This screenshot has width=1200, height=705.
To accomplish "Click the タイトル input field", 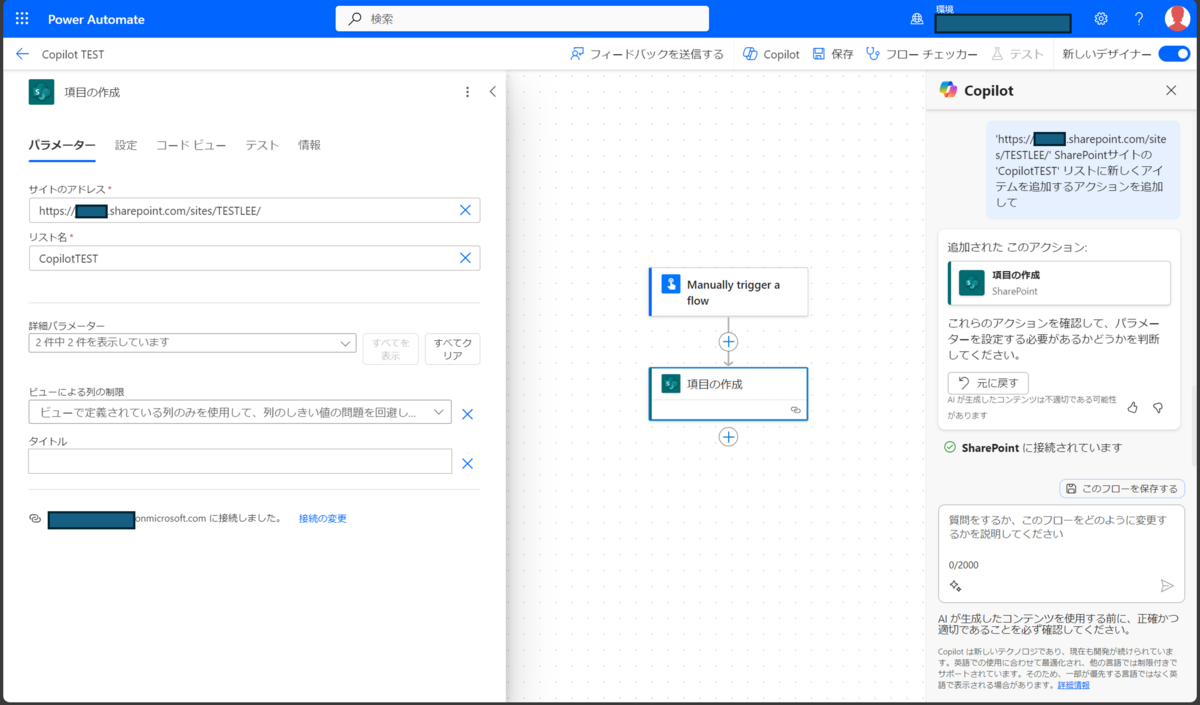I will (240, 461).
